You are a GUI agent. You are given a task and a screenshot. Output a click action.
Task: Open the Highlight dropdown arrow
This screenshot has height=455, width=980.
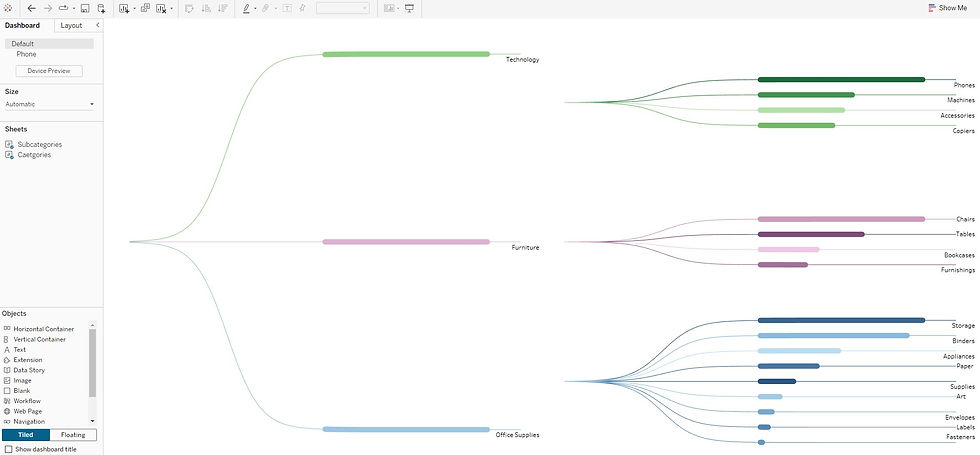tap(255, 9)
